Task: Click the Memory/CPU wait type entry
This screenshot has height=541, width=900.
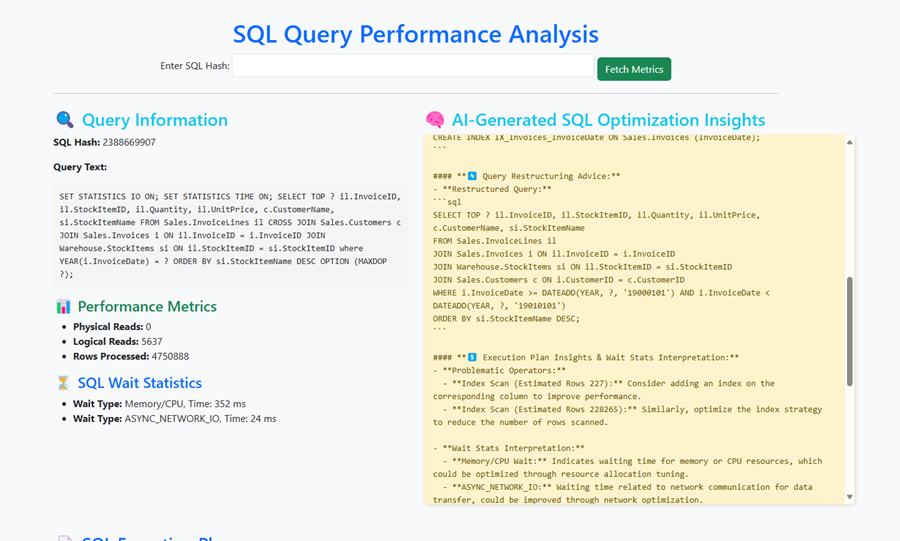Action: point(159,404)
